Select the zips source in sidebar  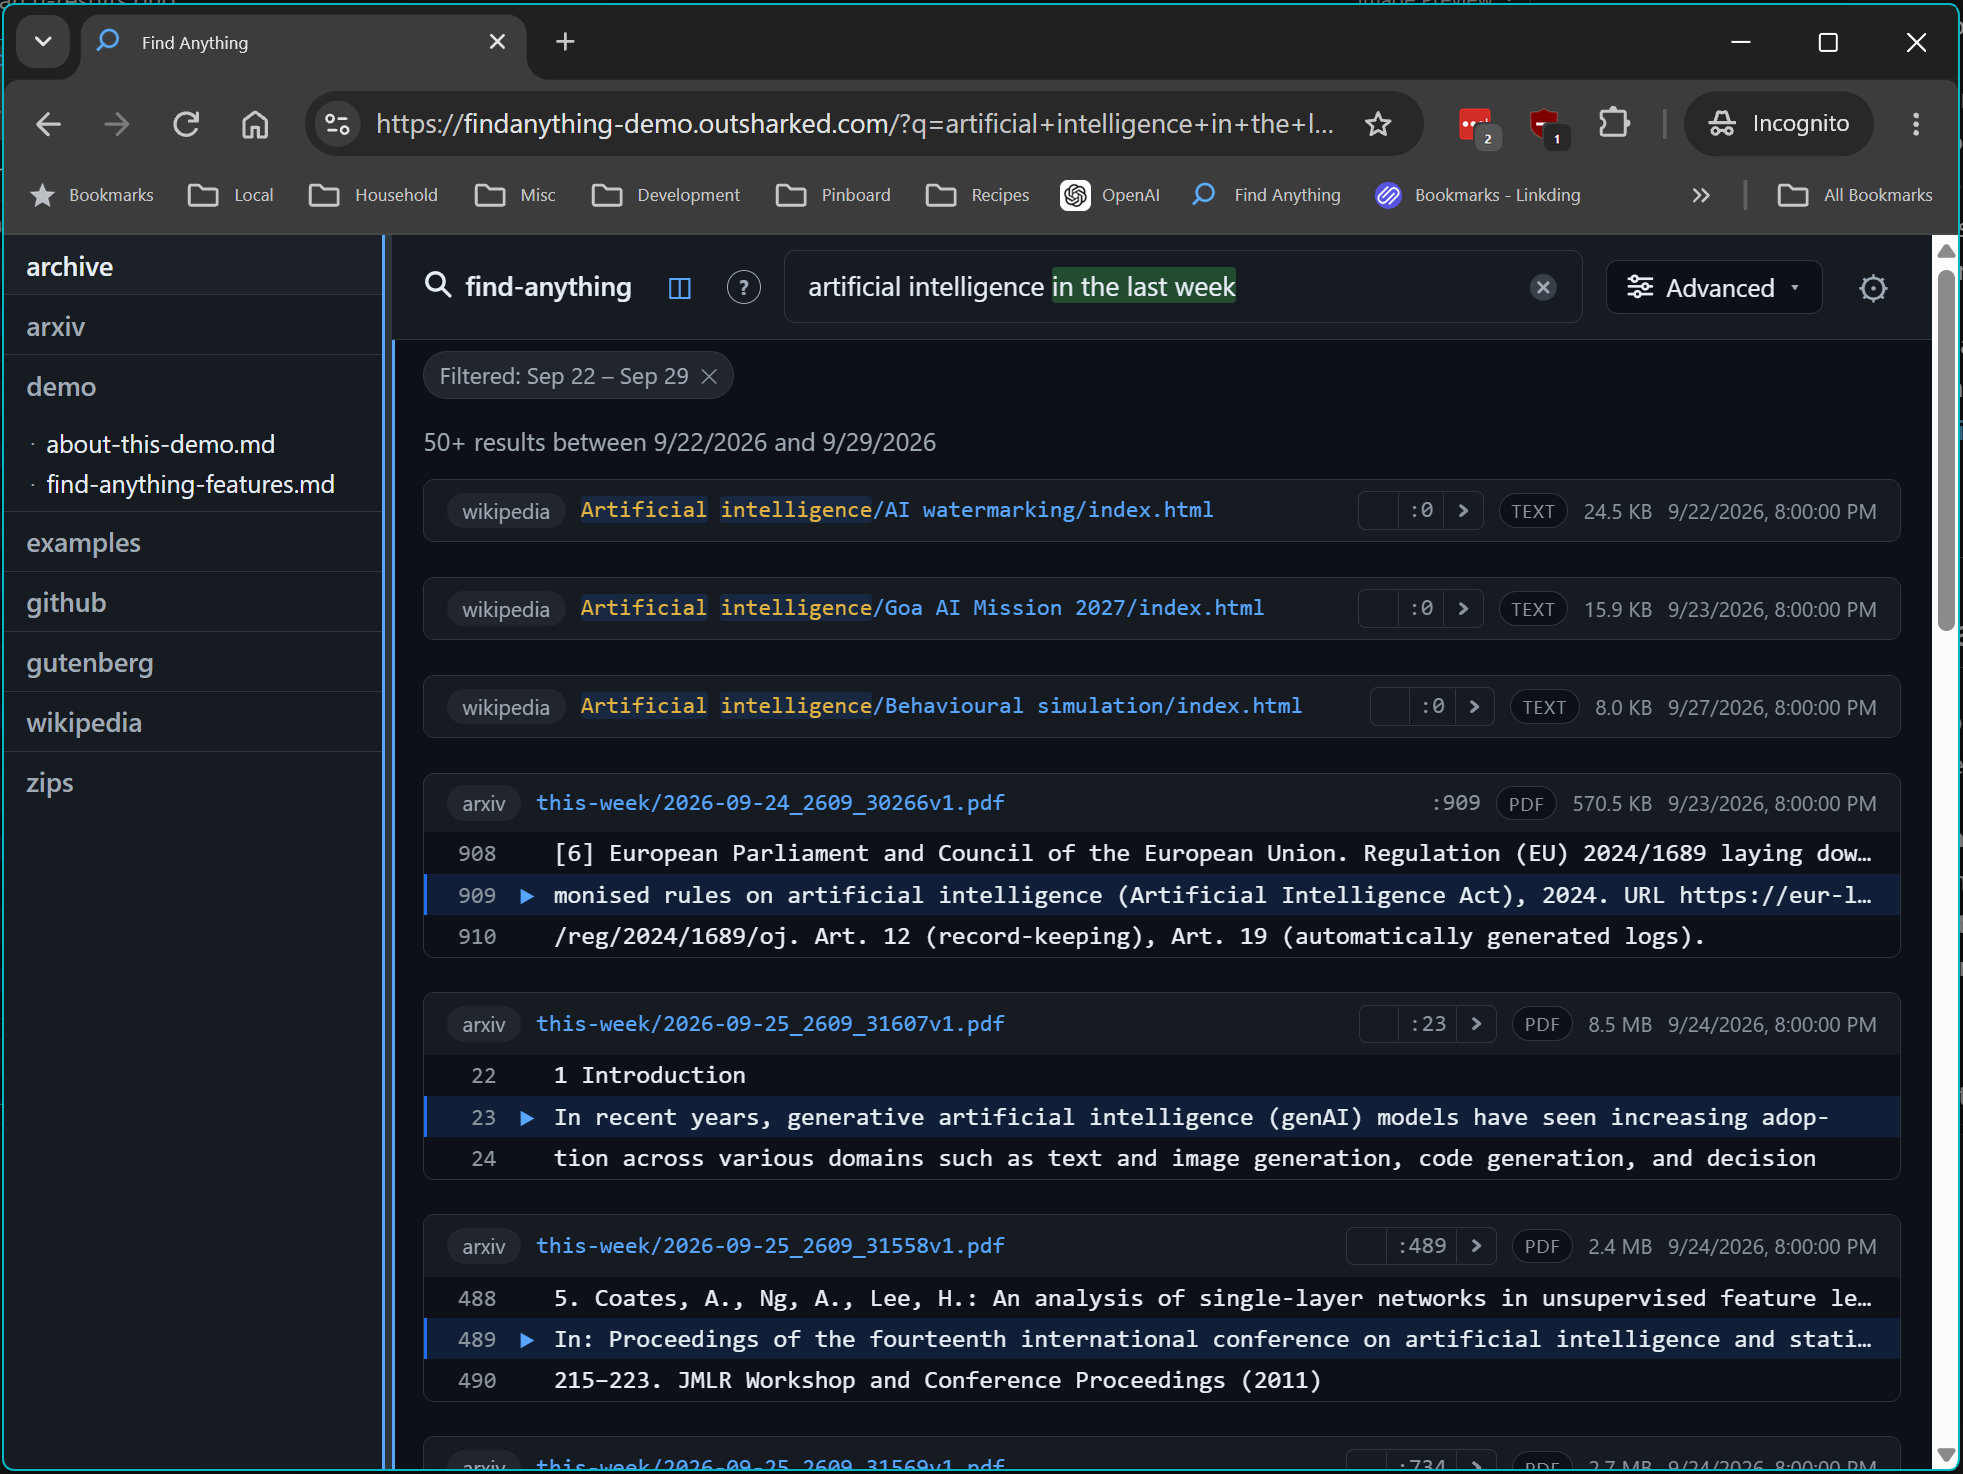point(193,783)
